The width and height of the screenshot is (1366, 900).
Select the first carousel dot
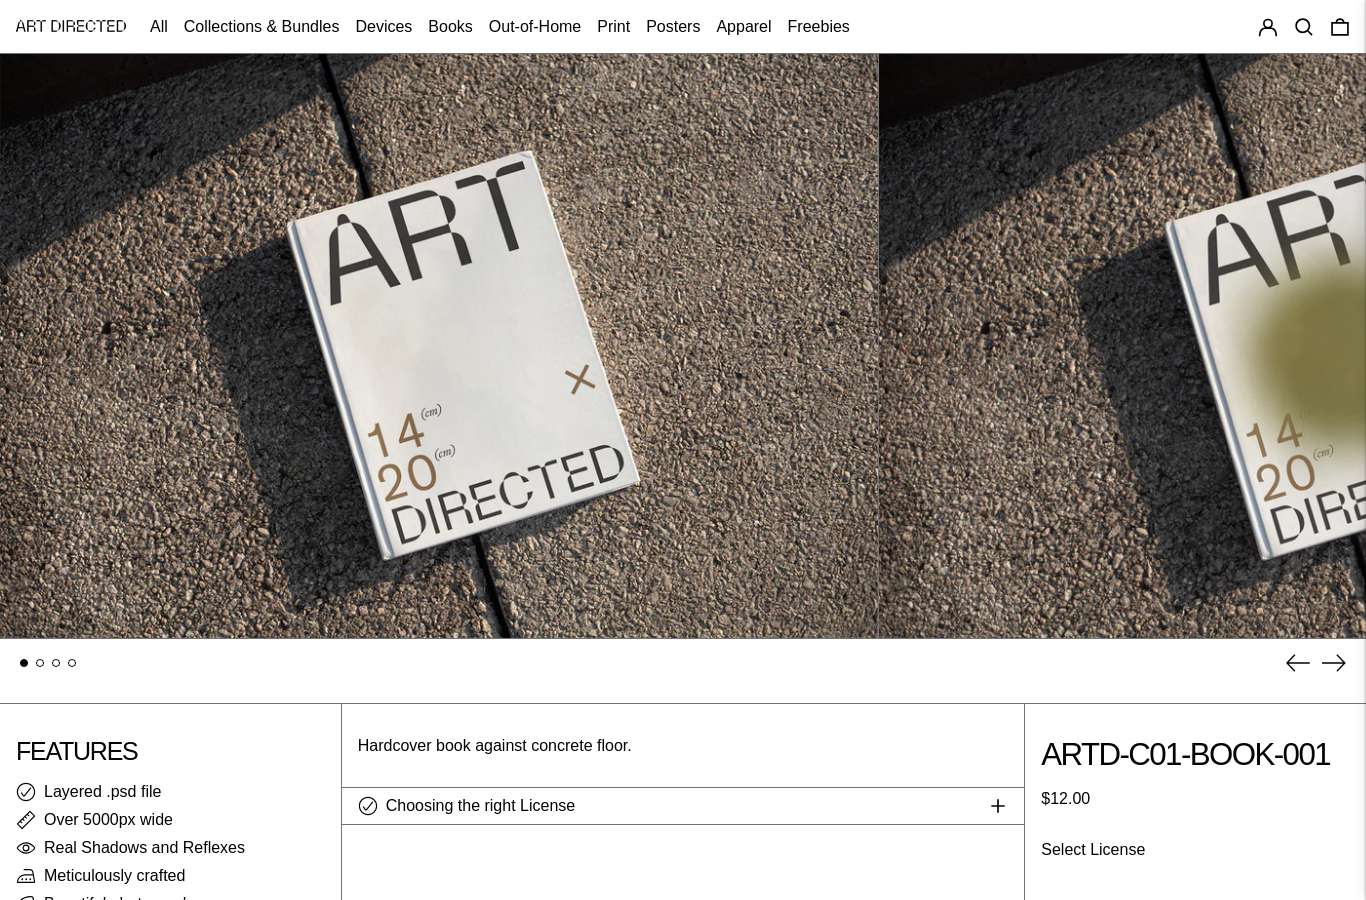coord(24,663)
